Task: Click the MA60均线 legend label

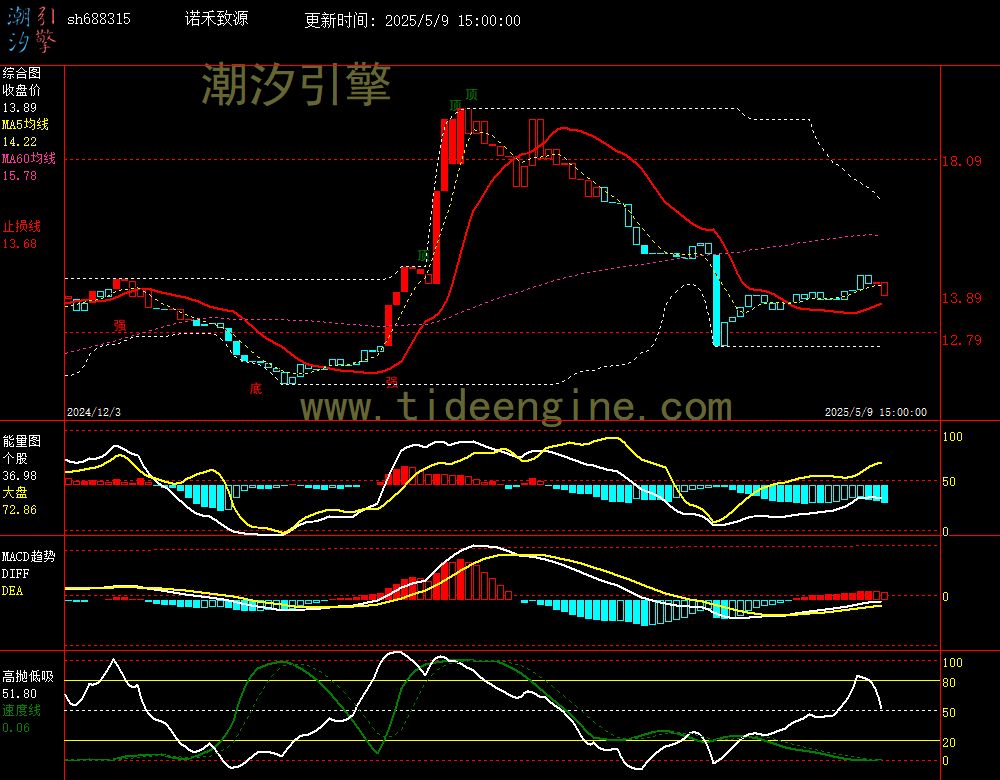Action: (x=29, y=158)
